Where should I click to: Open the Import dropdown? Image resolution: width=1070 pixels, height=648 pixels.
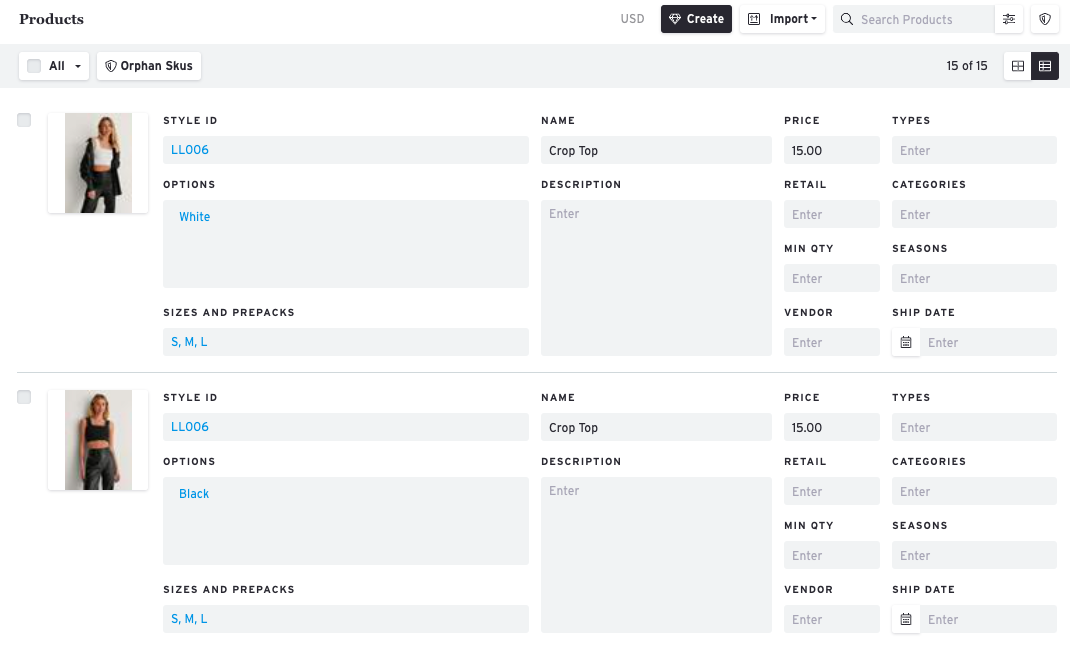coord(783,19)
